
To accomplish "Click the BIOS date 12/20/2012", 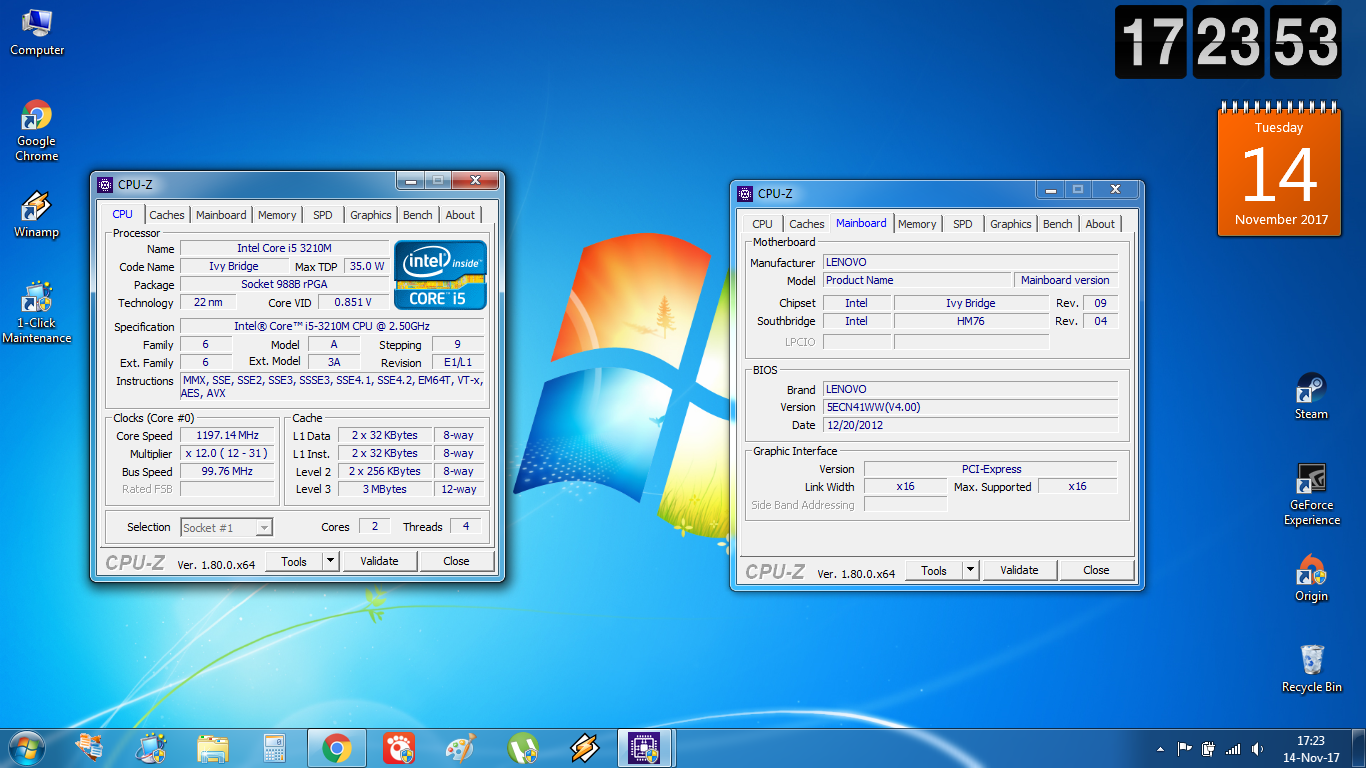I will point(970,425).
